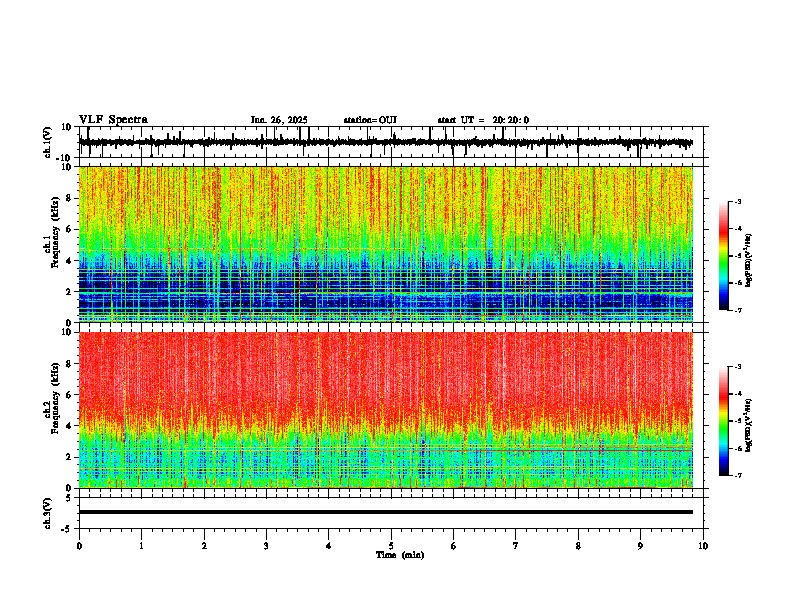Click time axis tick label "10"
Image resolution: width=792 pixels, height=612 pixels.
(703, 546)
